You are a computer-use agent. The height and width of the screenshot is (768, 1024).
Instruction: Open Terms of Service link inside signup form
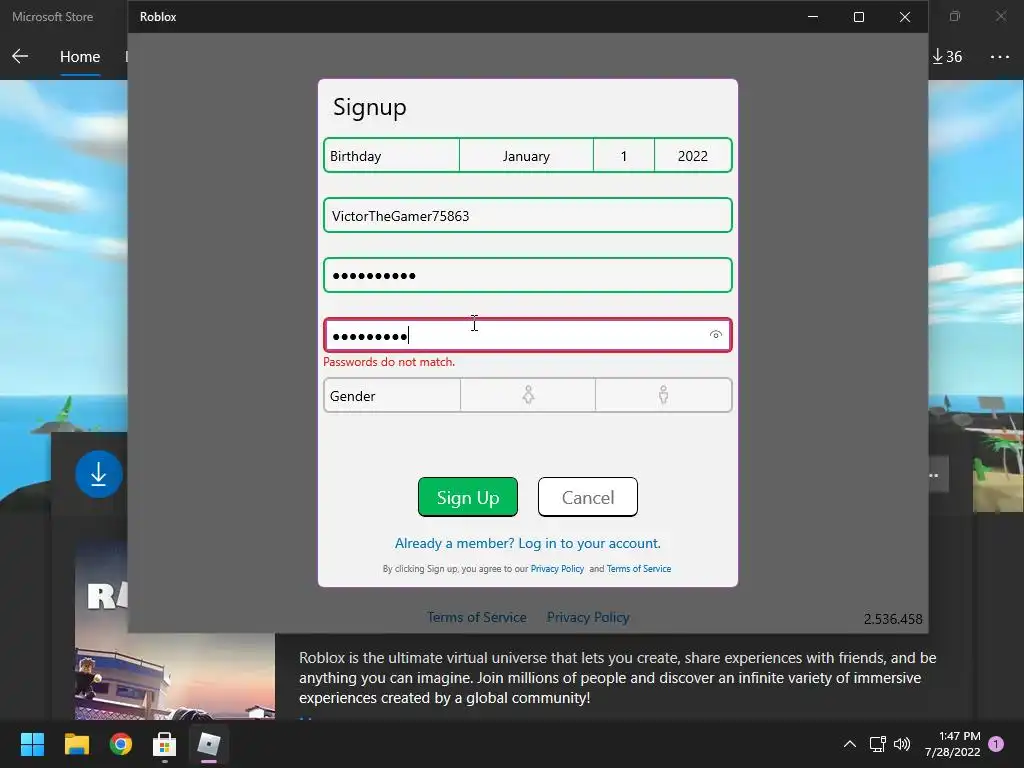click(639, 569)
